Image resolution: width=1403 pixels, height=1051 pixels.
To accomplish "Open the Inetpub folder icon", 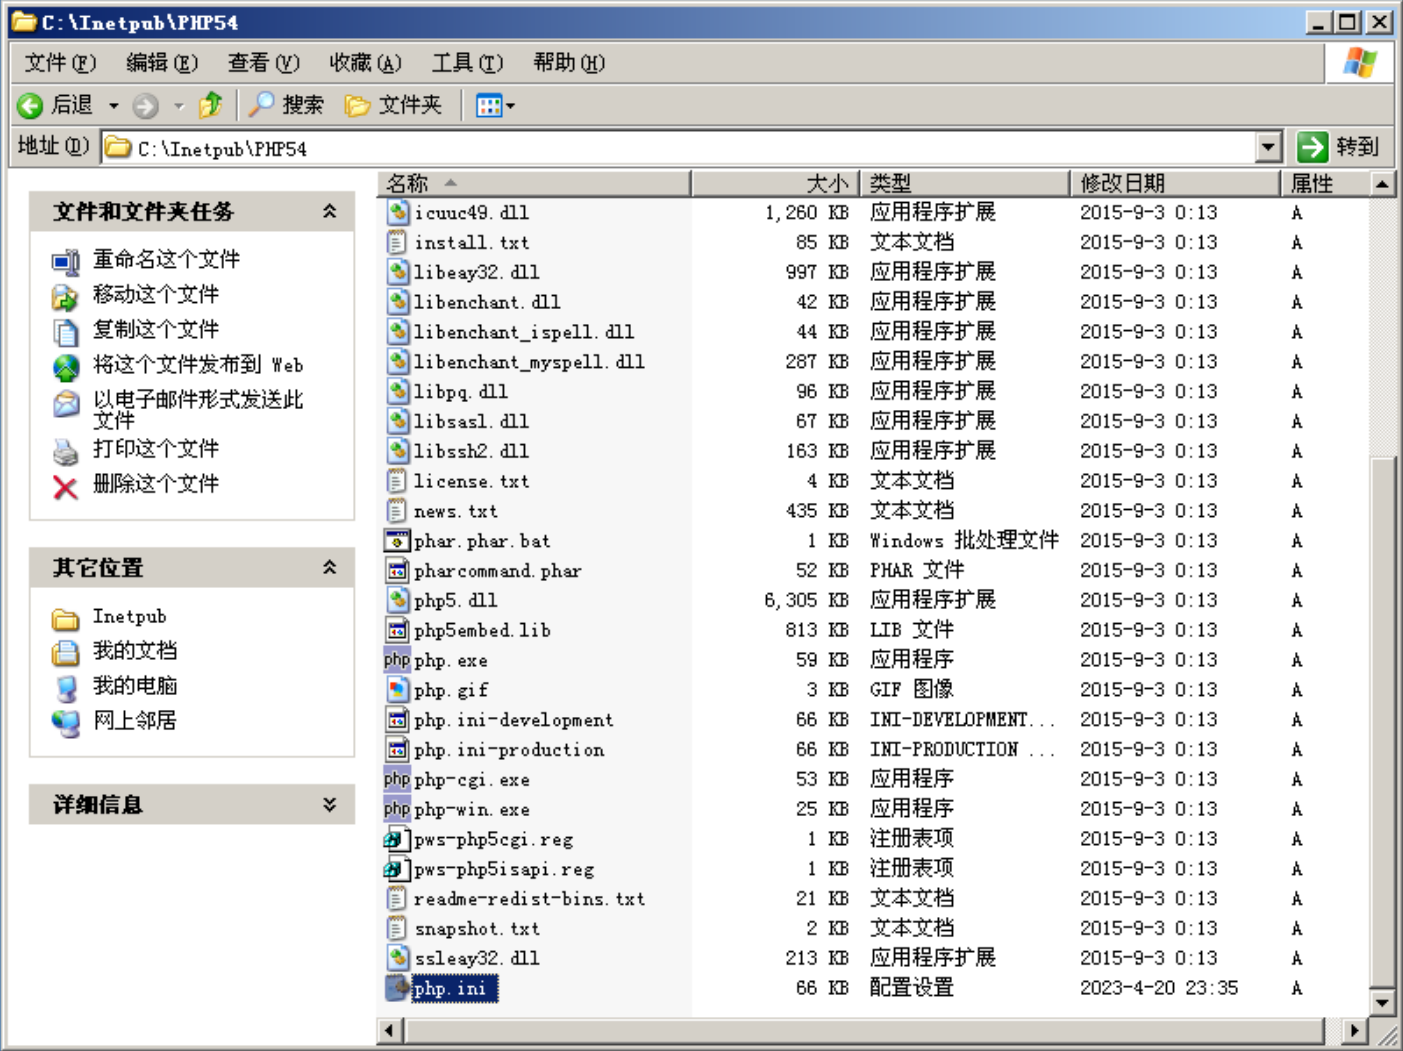I will point(65,619).
